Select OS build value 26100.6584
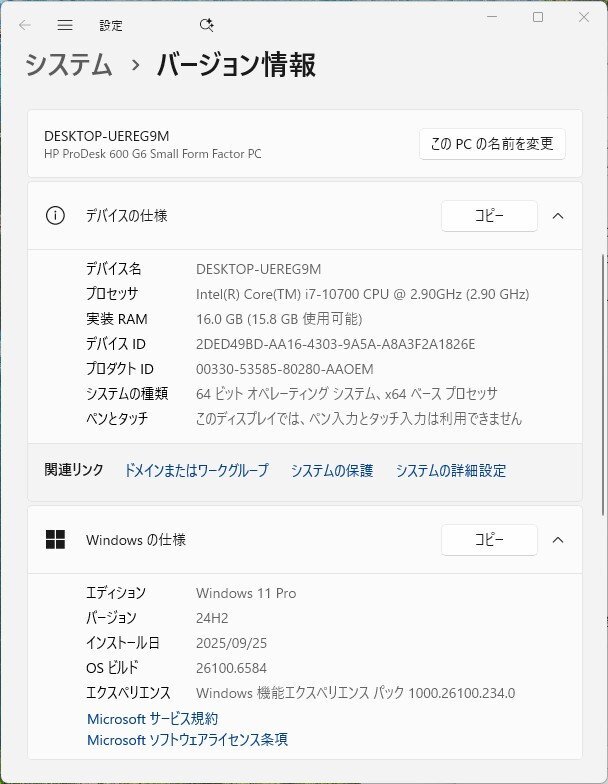 click(232, 668)
